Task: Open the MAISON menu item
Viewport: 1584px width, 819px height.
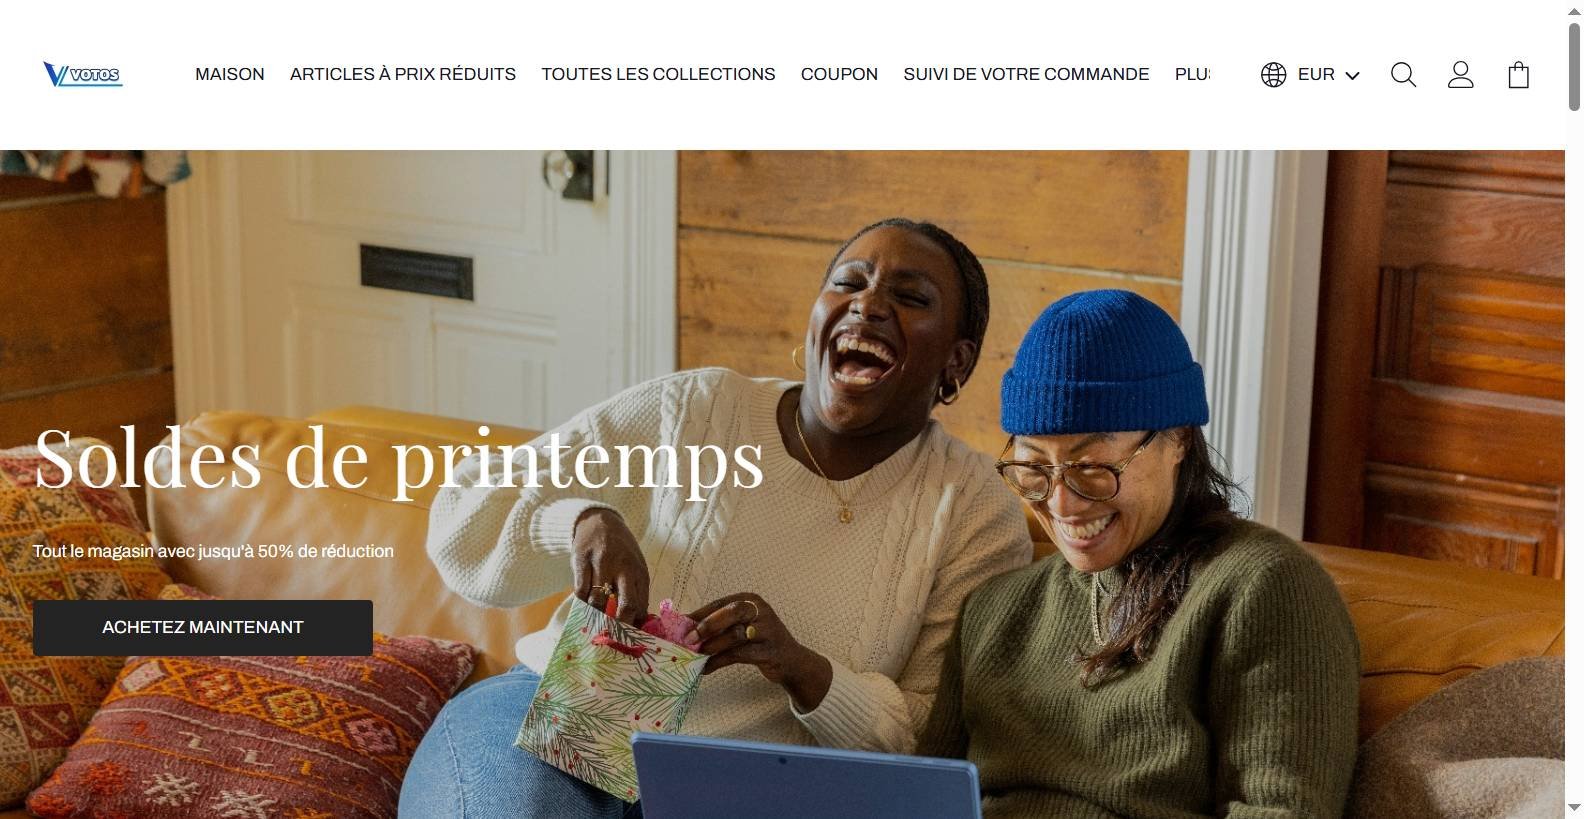Action: point(230,75)
